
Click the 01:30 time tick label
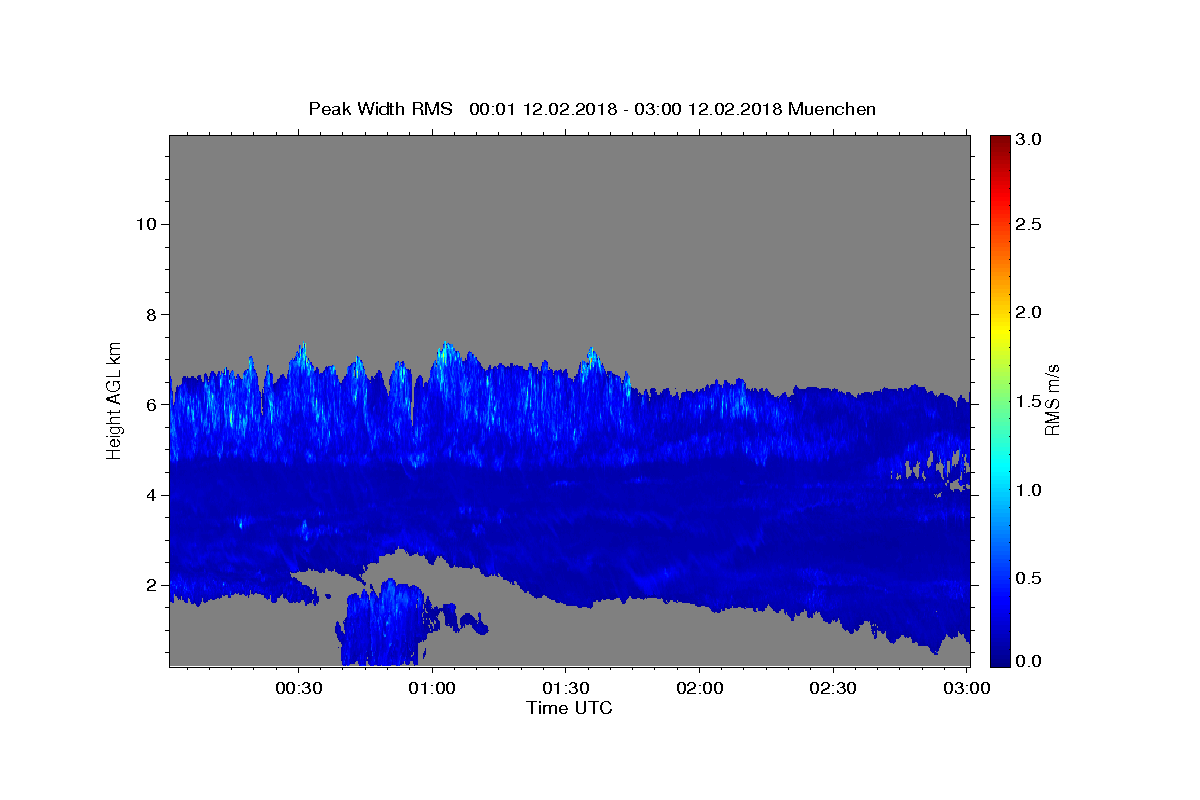565,689
